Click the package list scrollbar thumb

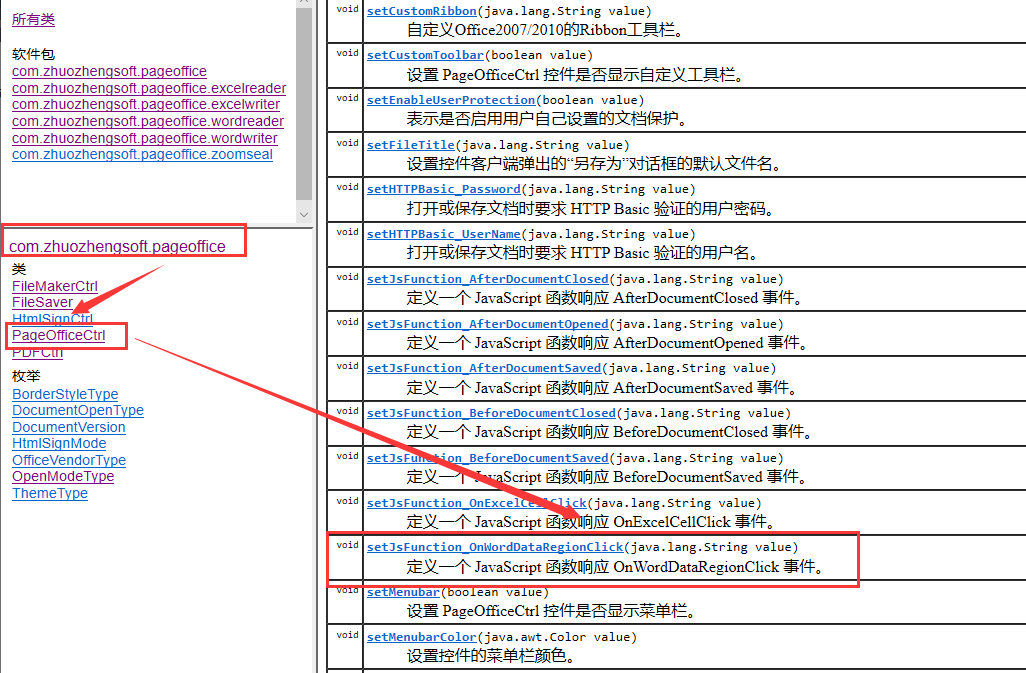tap(304, 105)
